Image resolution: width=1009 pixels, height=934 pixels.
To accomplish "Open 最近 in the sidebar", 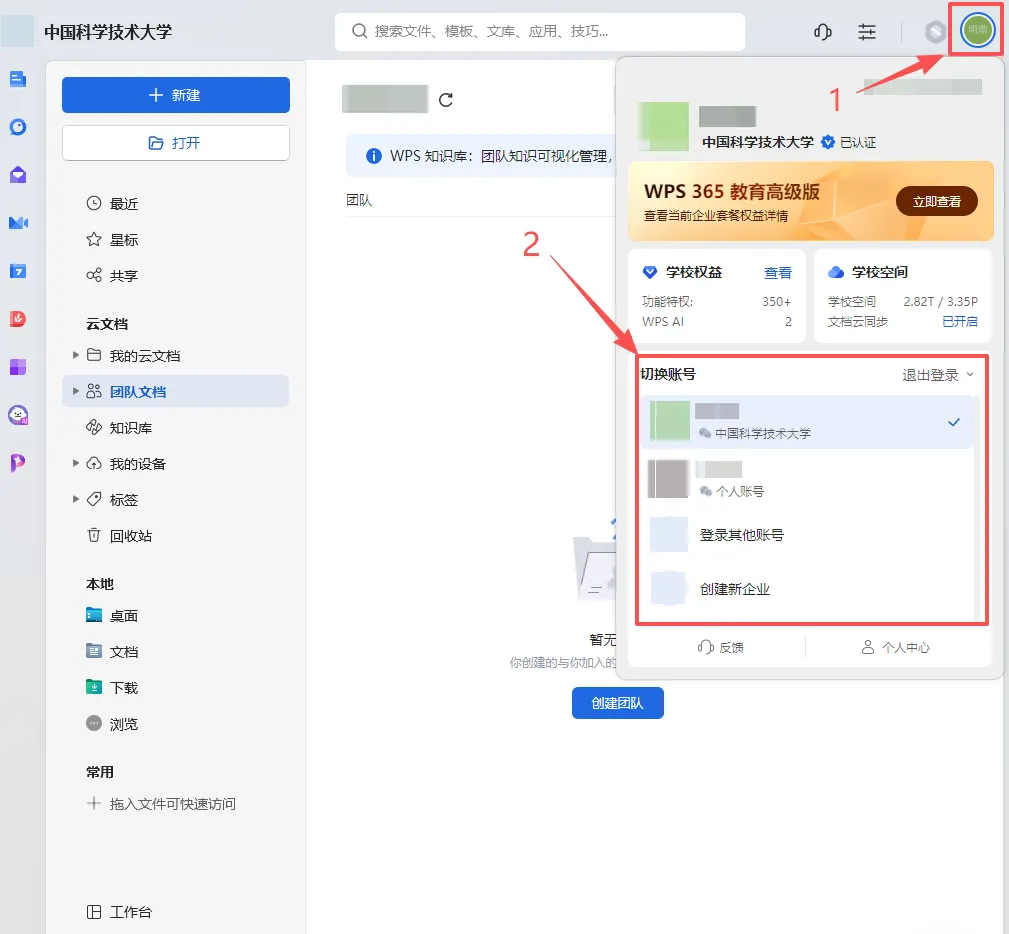I will pyautogui.click(x=176, y=203).
